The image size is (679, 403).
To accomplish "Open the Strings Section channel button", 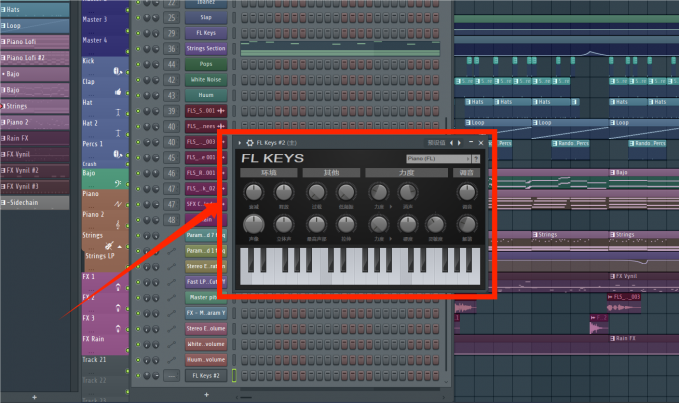I will pos(206,48).
